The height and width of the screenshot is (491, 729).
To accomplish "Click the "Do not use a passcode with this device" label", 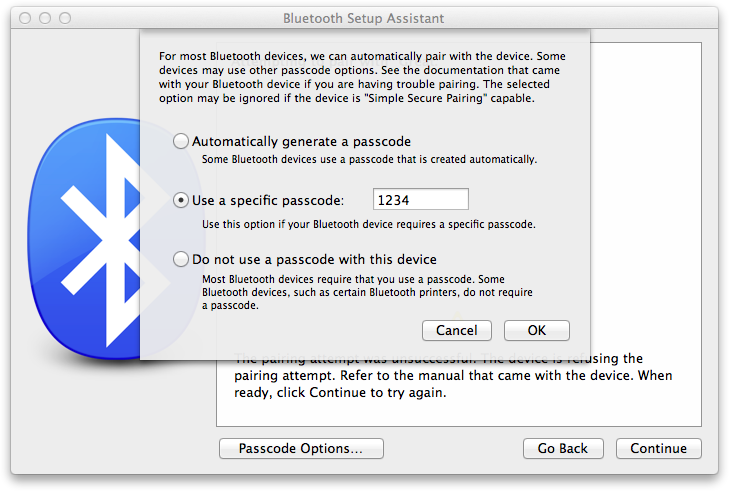I will [314, 259].
